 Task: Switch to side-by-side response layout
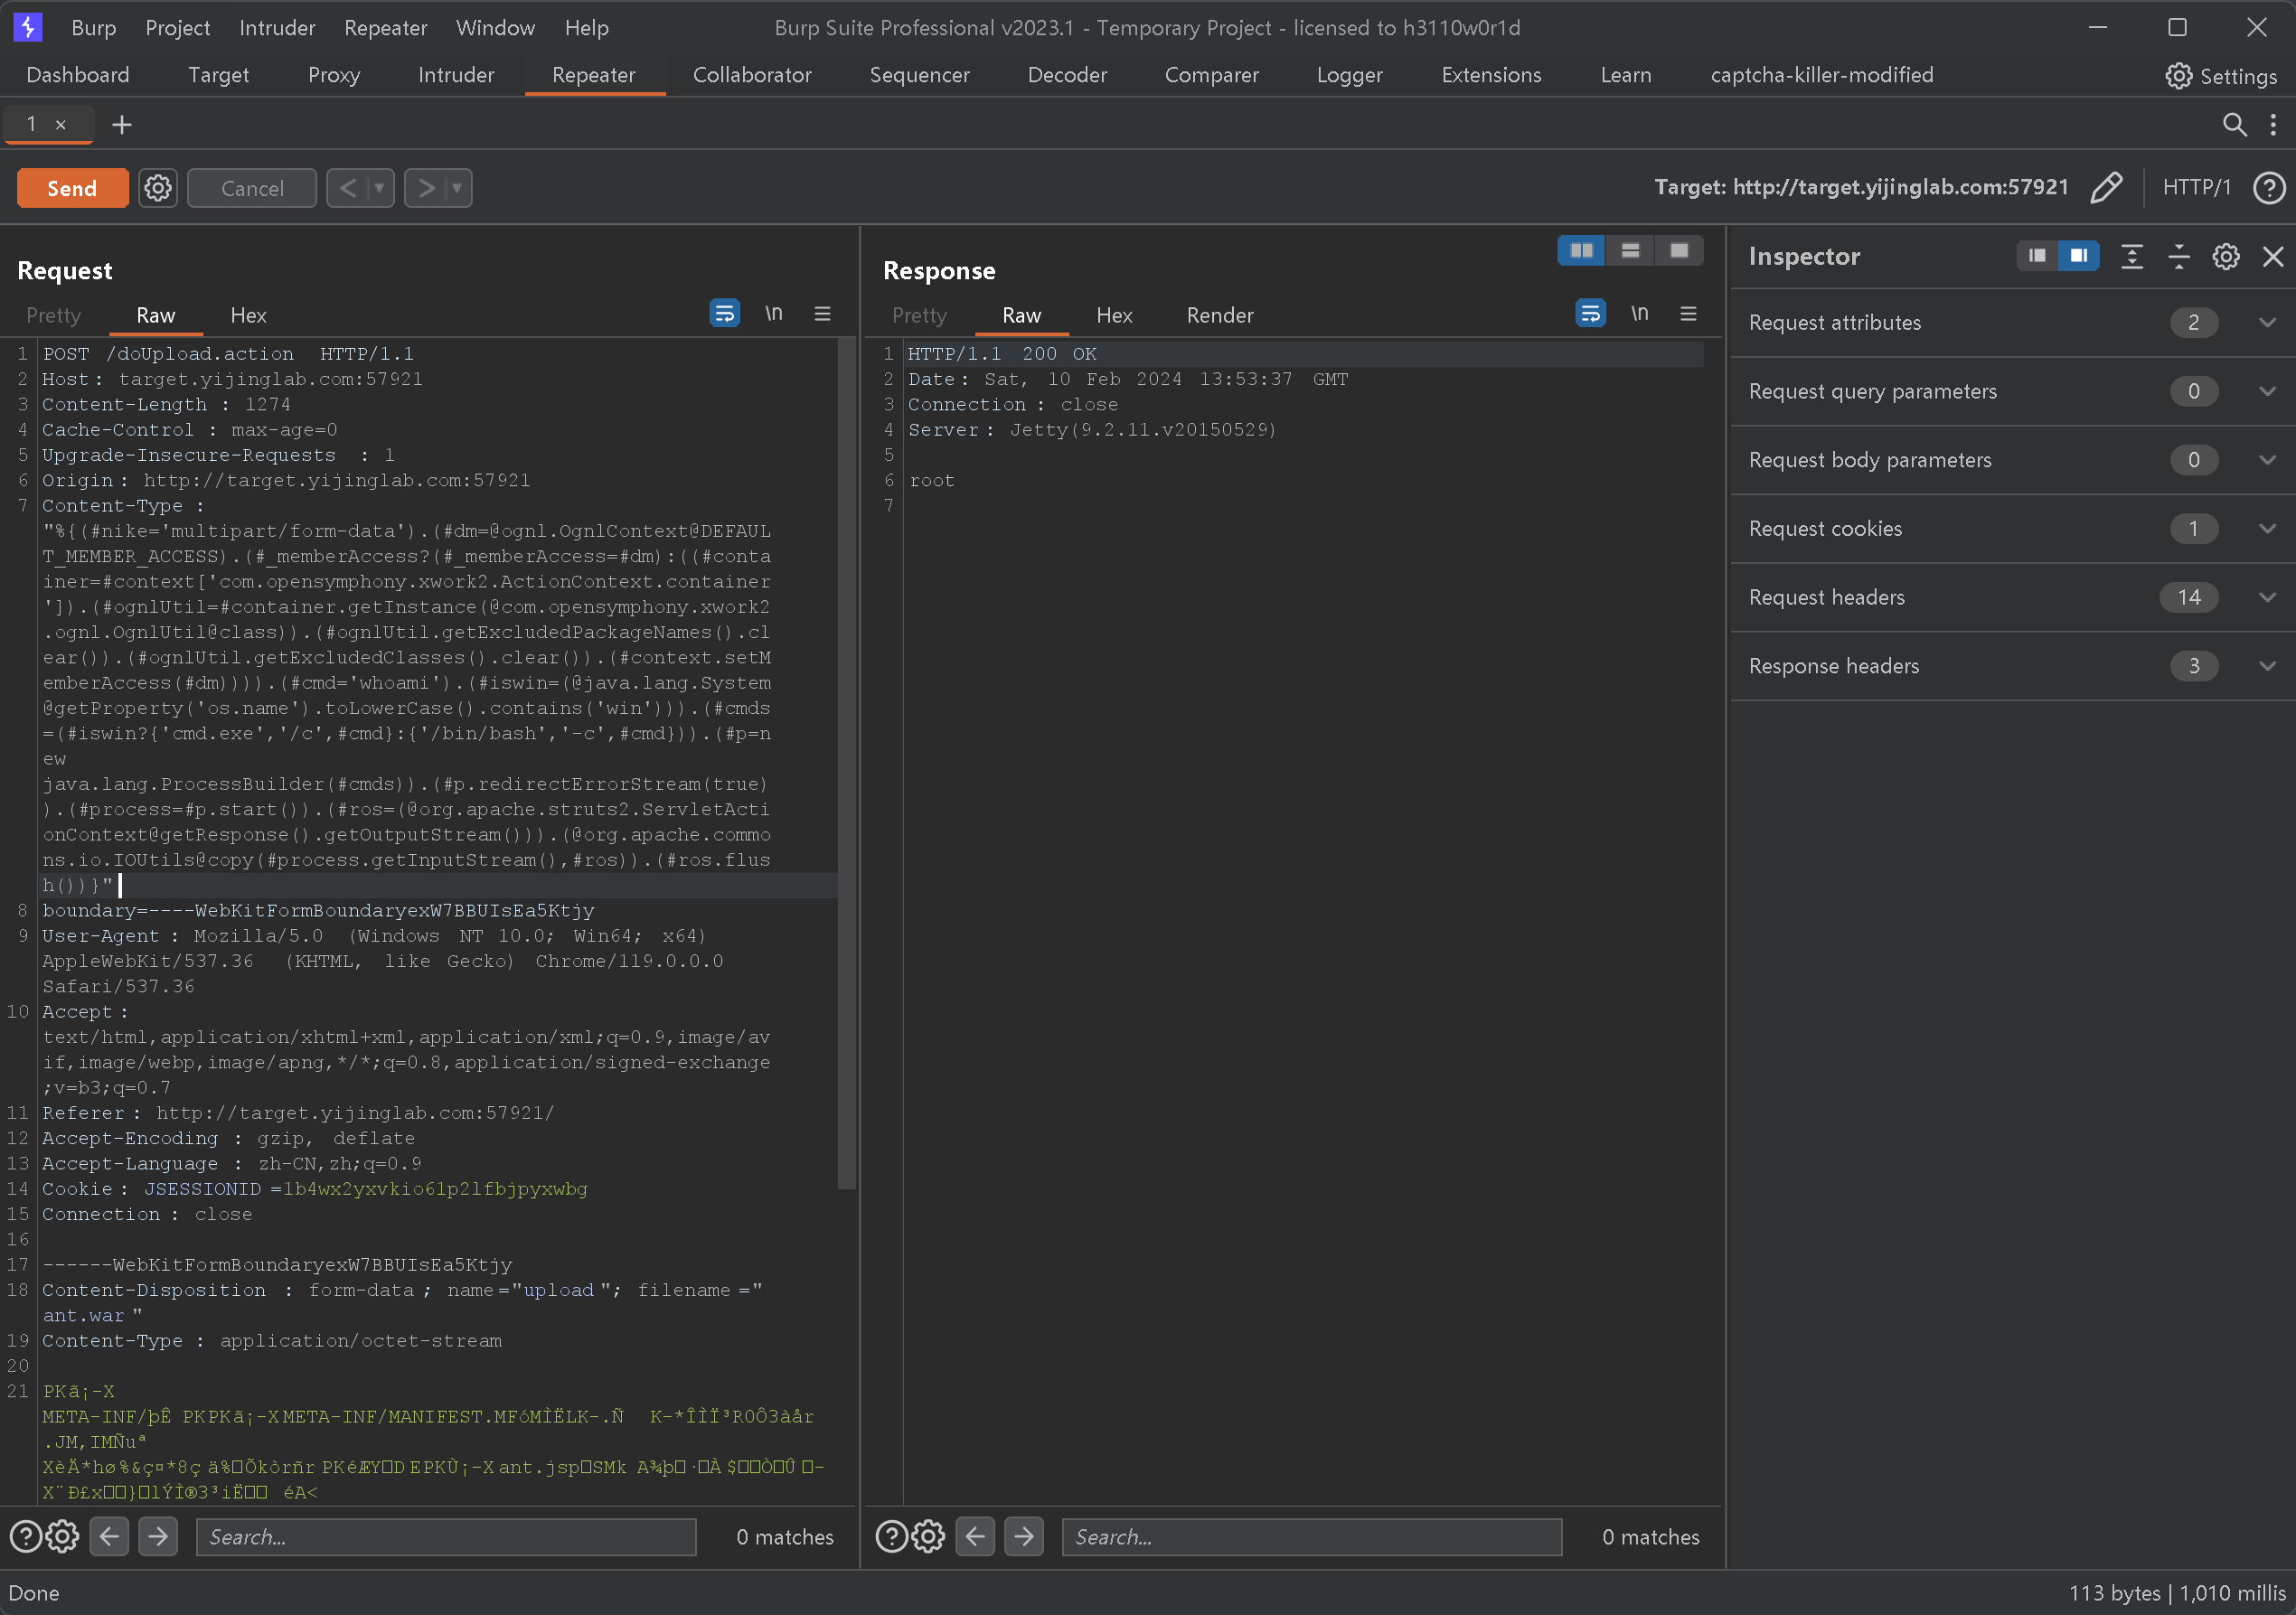click(1582, 250)
